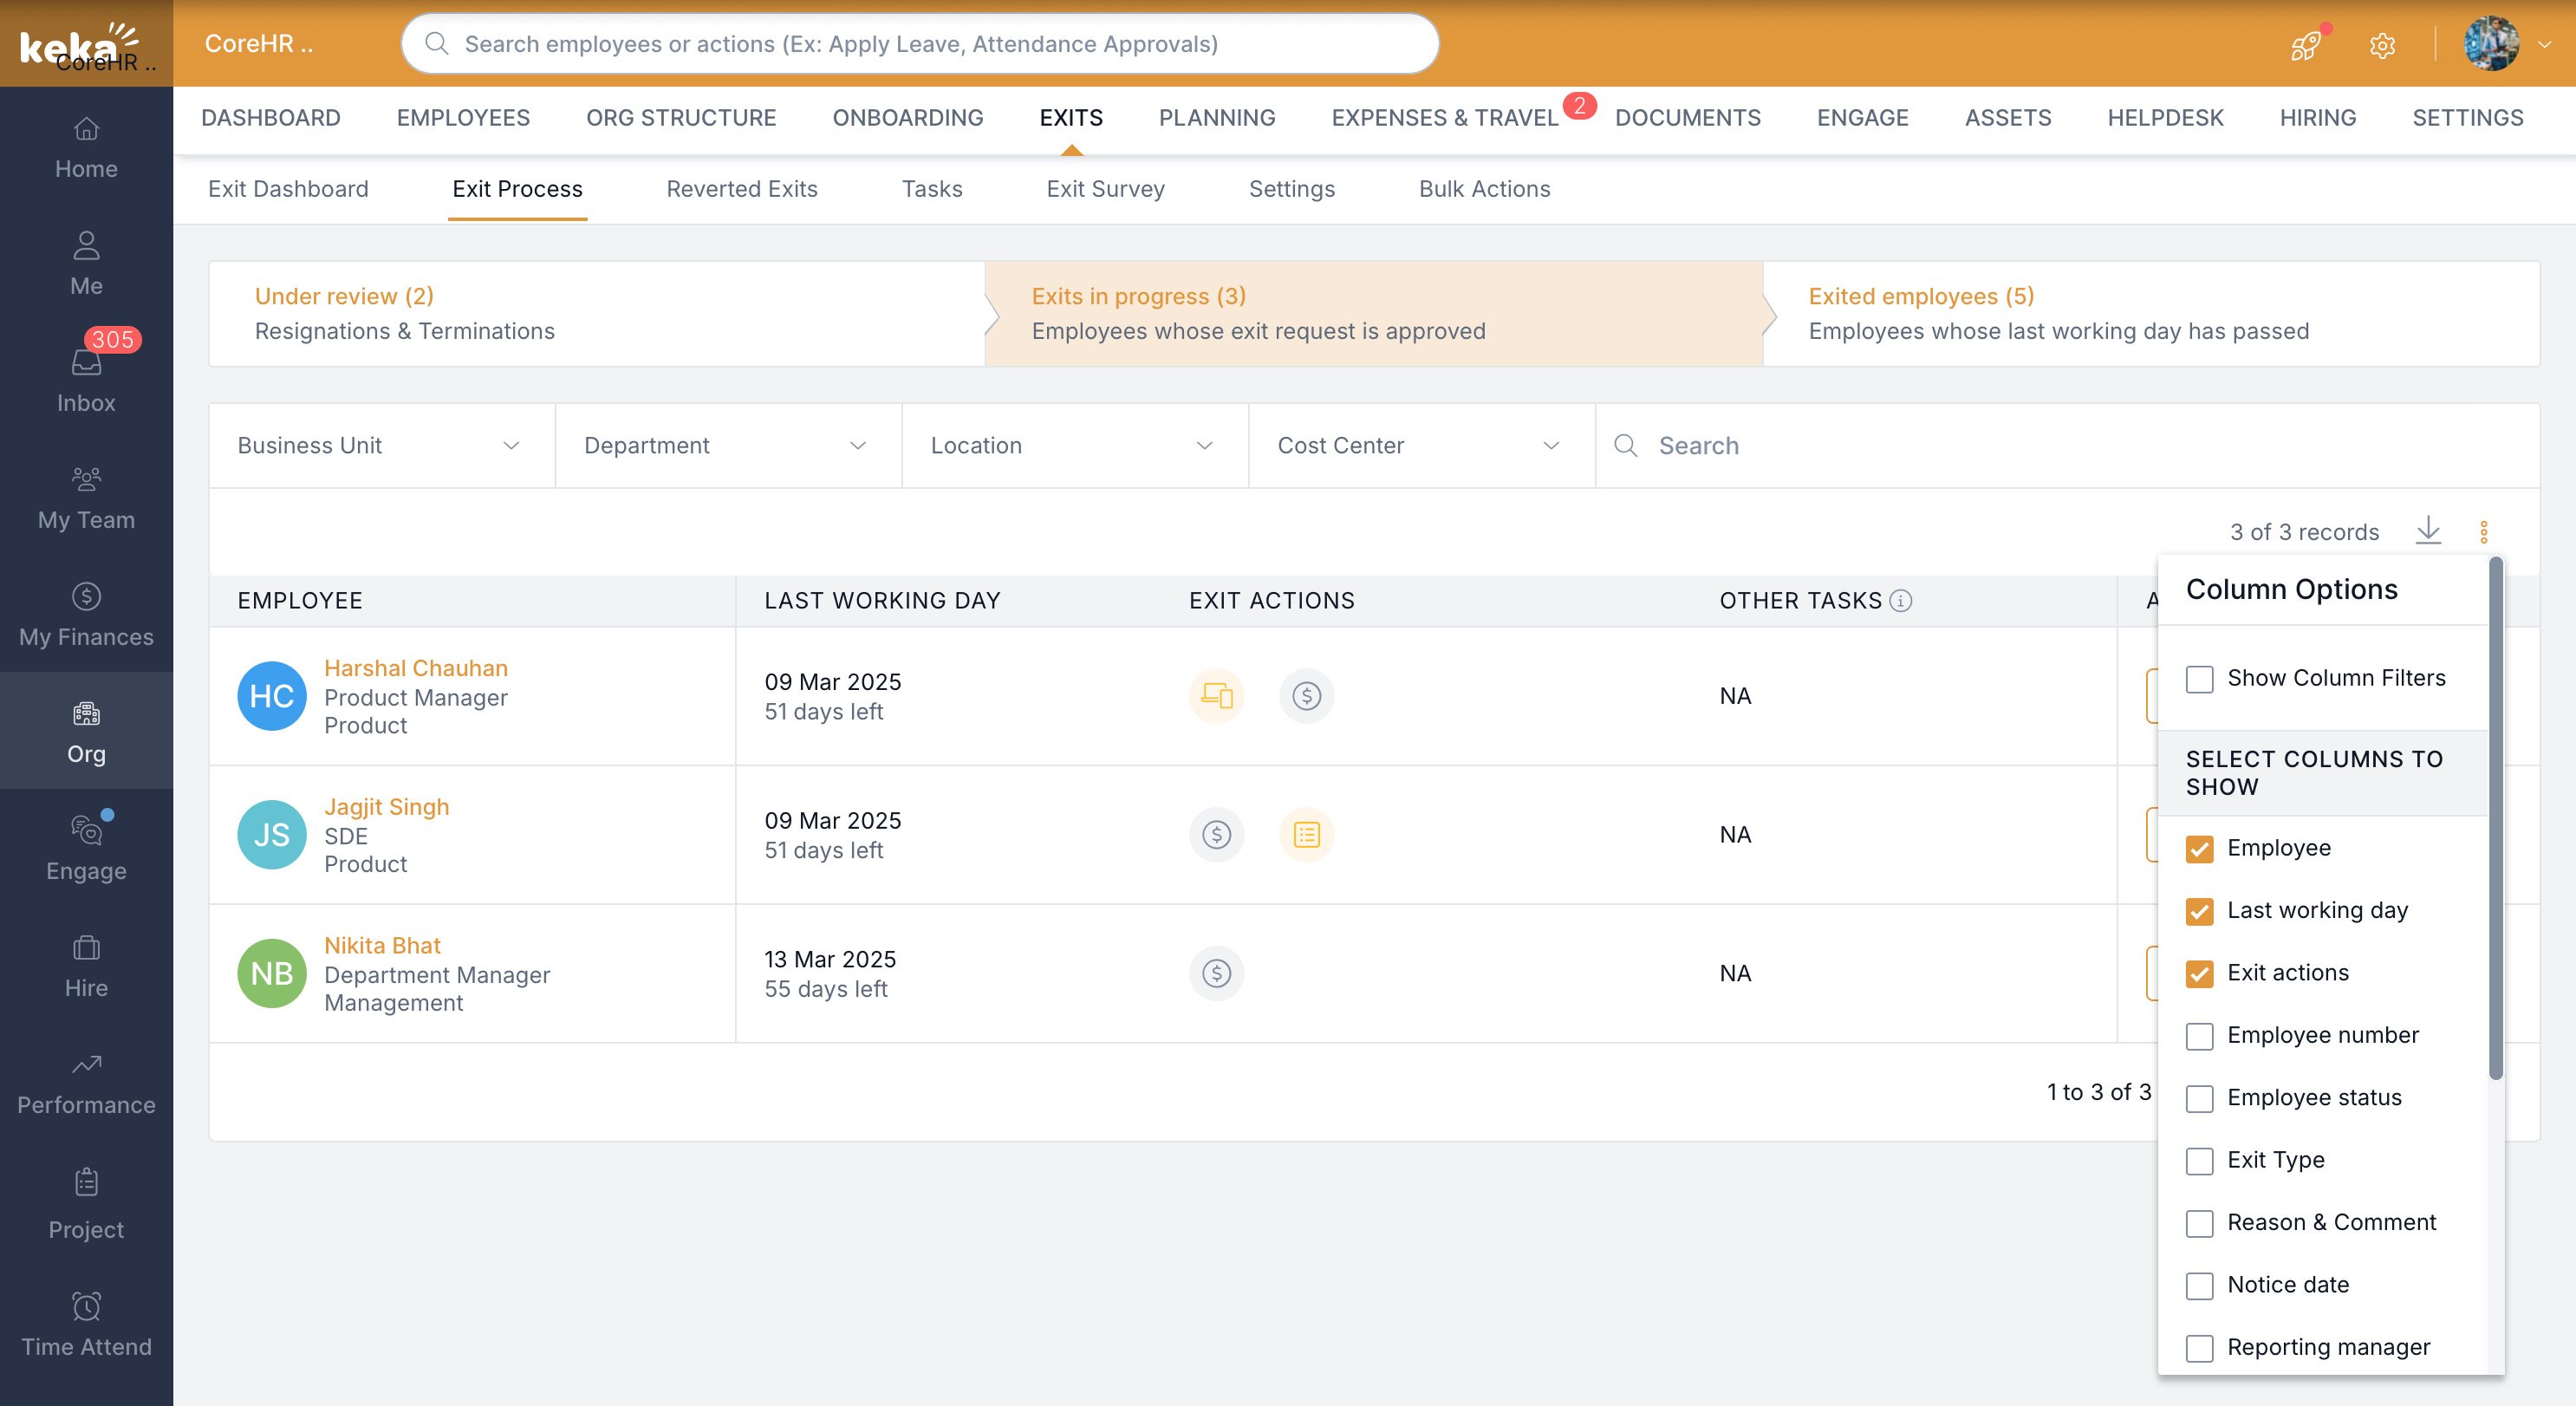
Task: Open the ONBOARDING menu tab
Action: pyautogui.click(x=907, y=118)
